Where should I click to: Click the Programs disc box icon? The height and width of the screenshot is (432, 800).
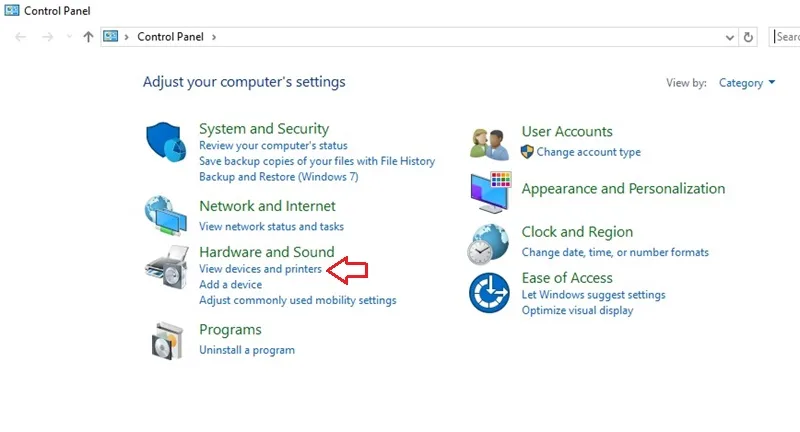pos(167,341)
